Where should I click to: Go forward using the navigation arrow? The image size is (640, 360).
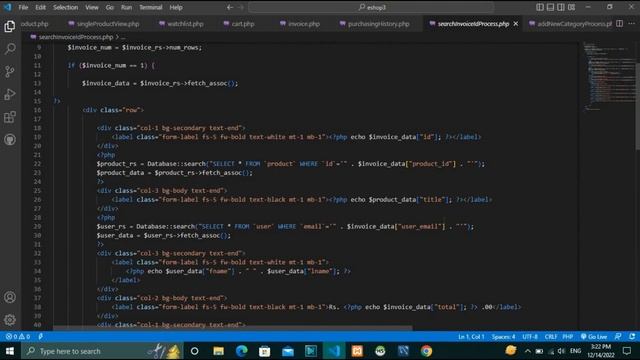pos(241,7)
